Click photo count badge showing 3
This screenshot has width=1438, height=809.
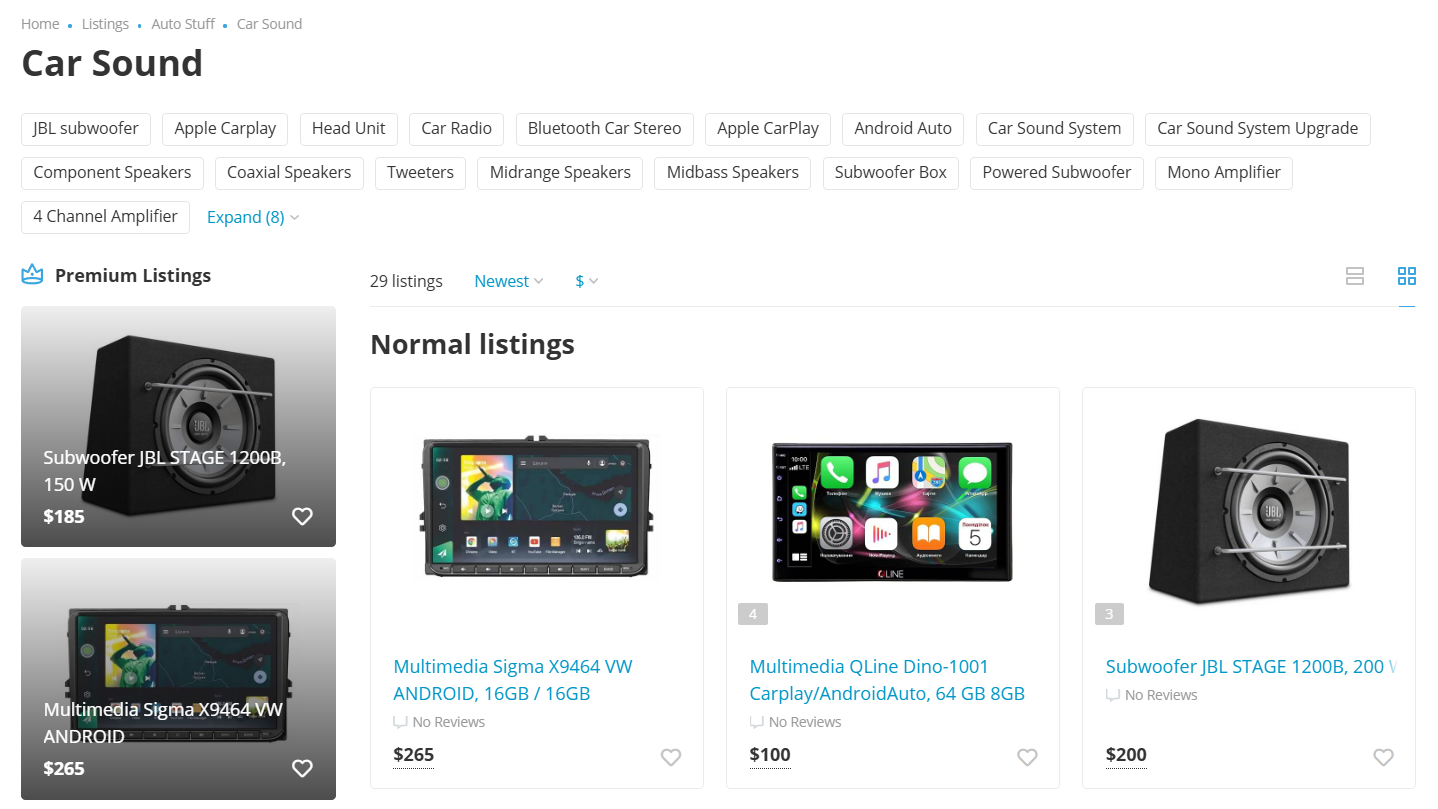point(1109,614)
